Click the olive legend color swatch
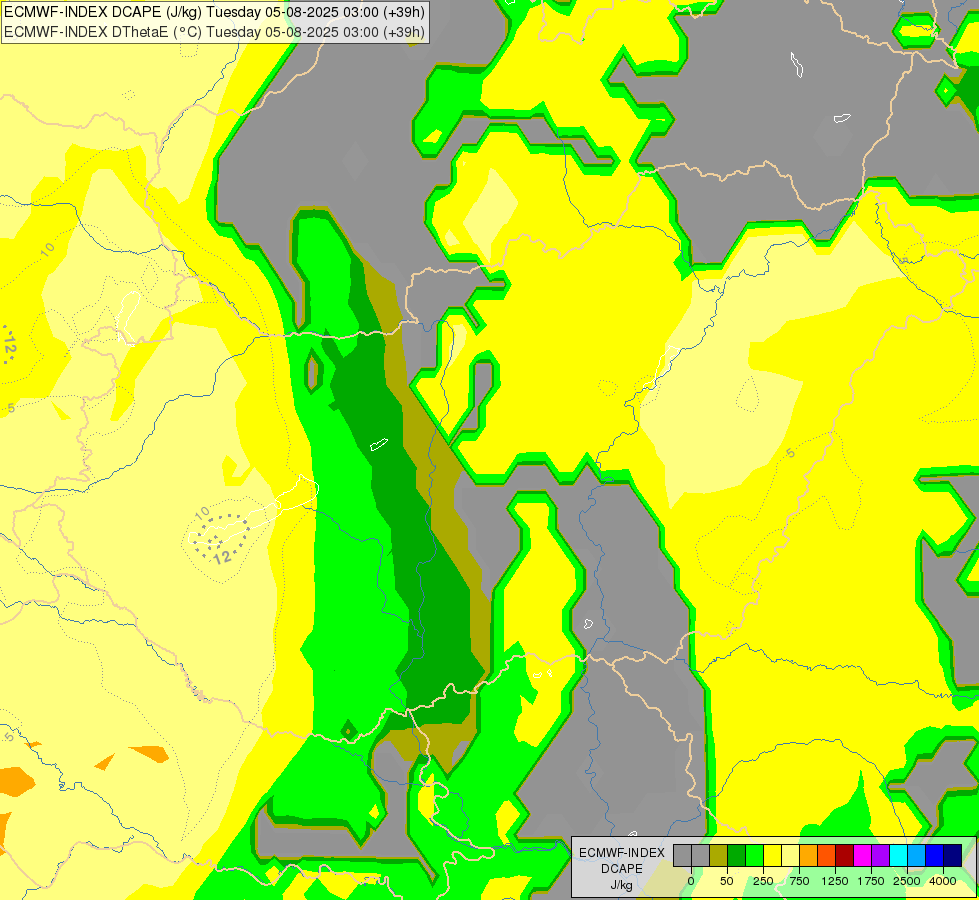Image resolution: width=979 pixels, height=900 pixels. (x=719, y=855)
